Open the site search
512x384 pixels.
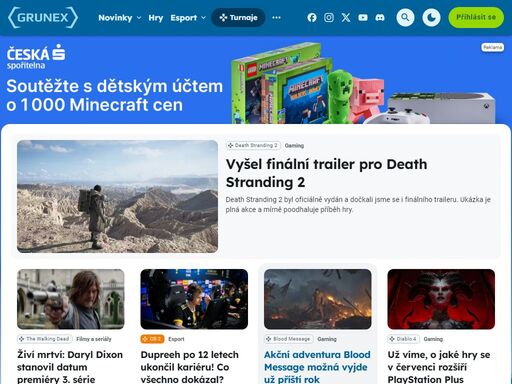coord(405,17)
